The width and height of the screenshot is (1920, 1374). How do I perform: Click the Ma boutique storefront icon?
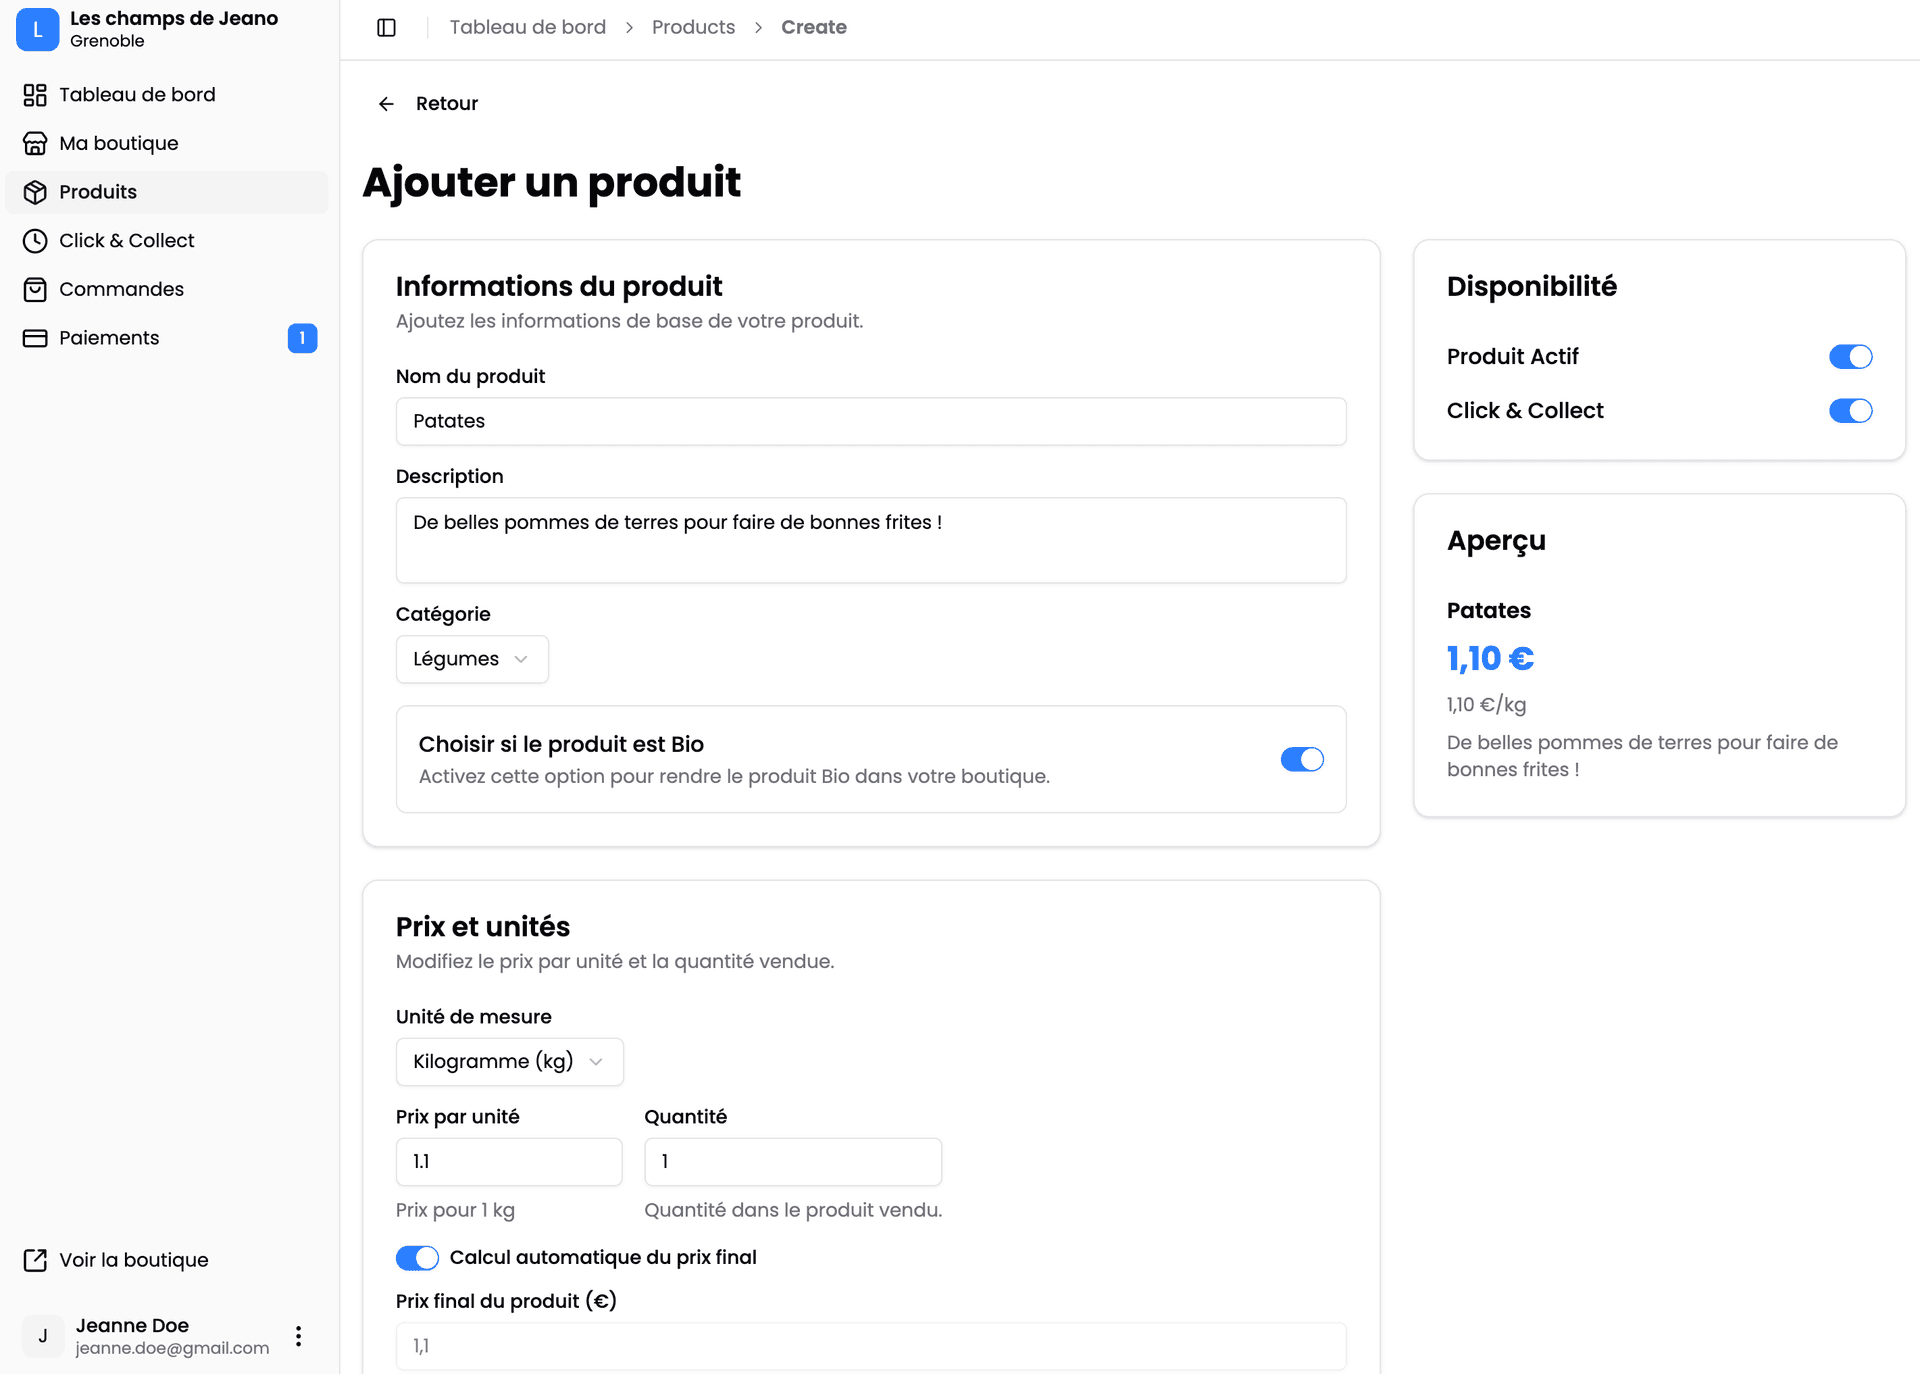pyautogui.click(x=35, y=143)
